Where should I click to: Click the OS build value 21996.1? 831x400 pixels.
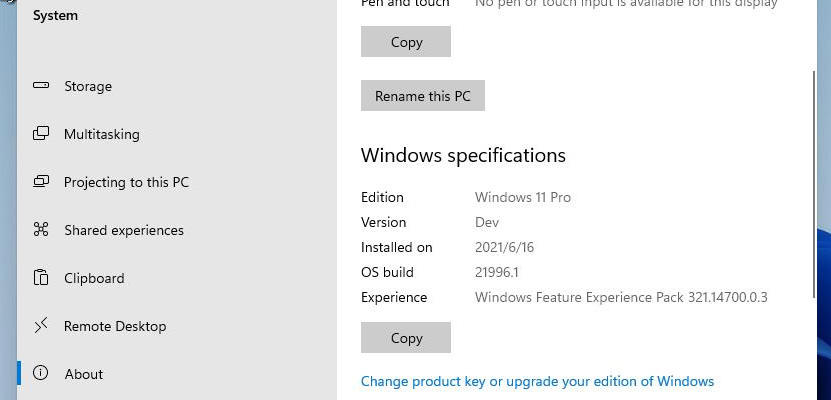click(497, 272)
